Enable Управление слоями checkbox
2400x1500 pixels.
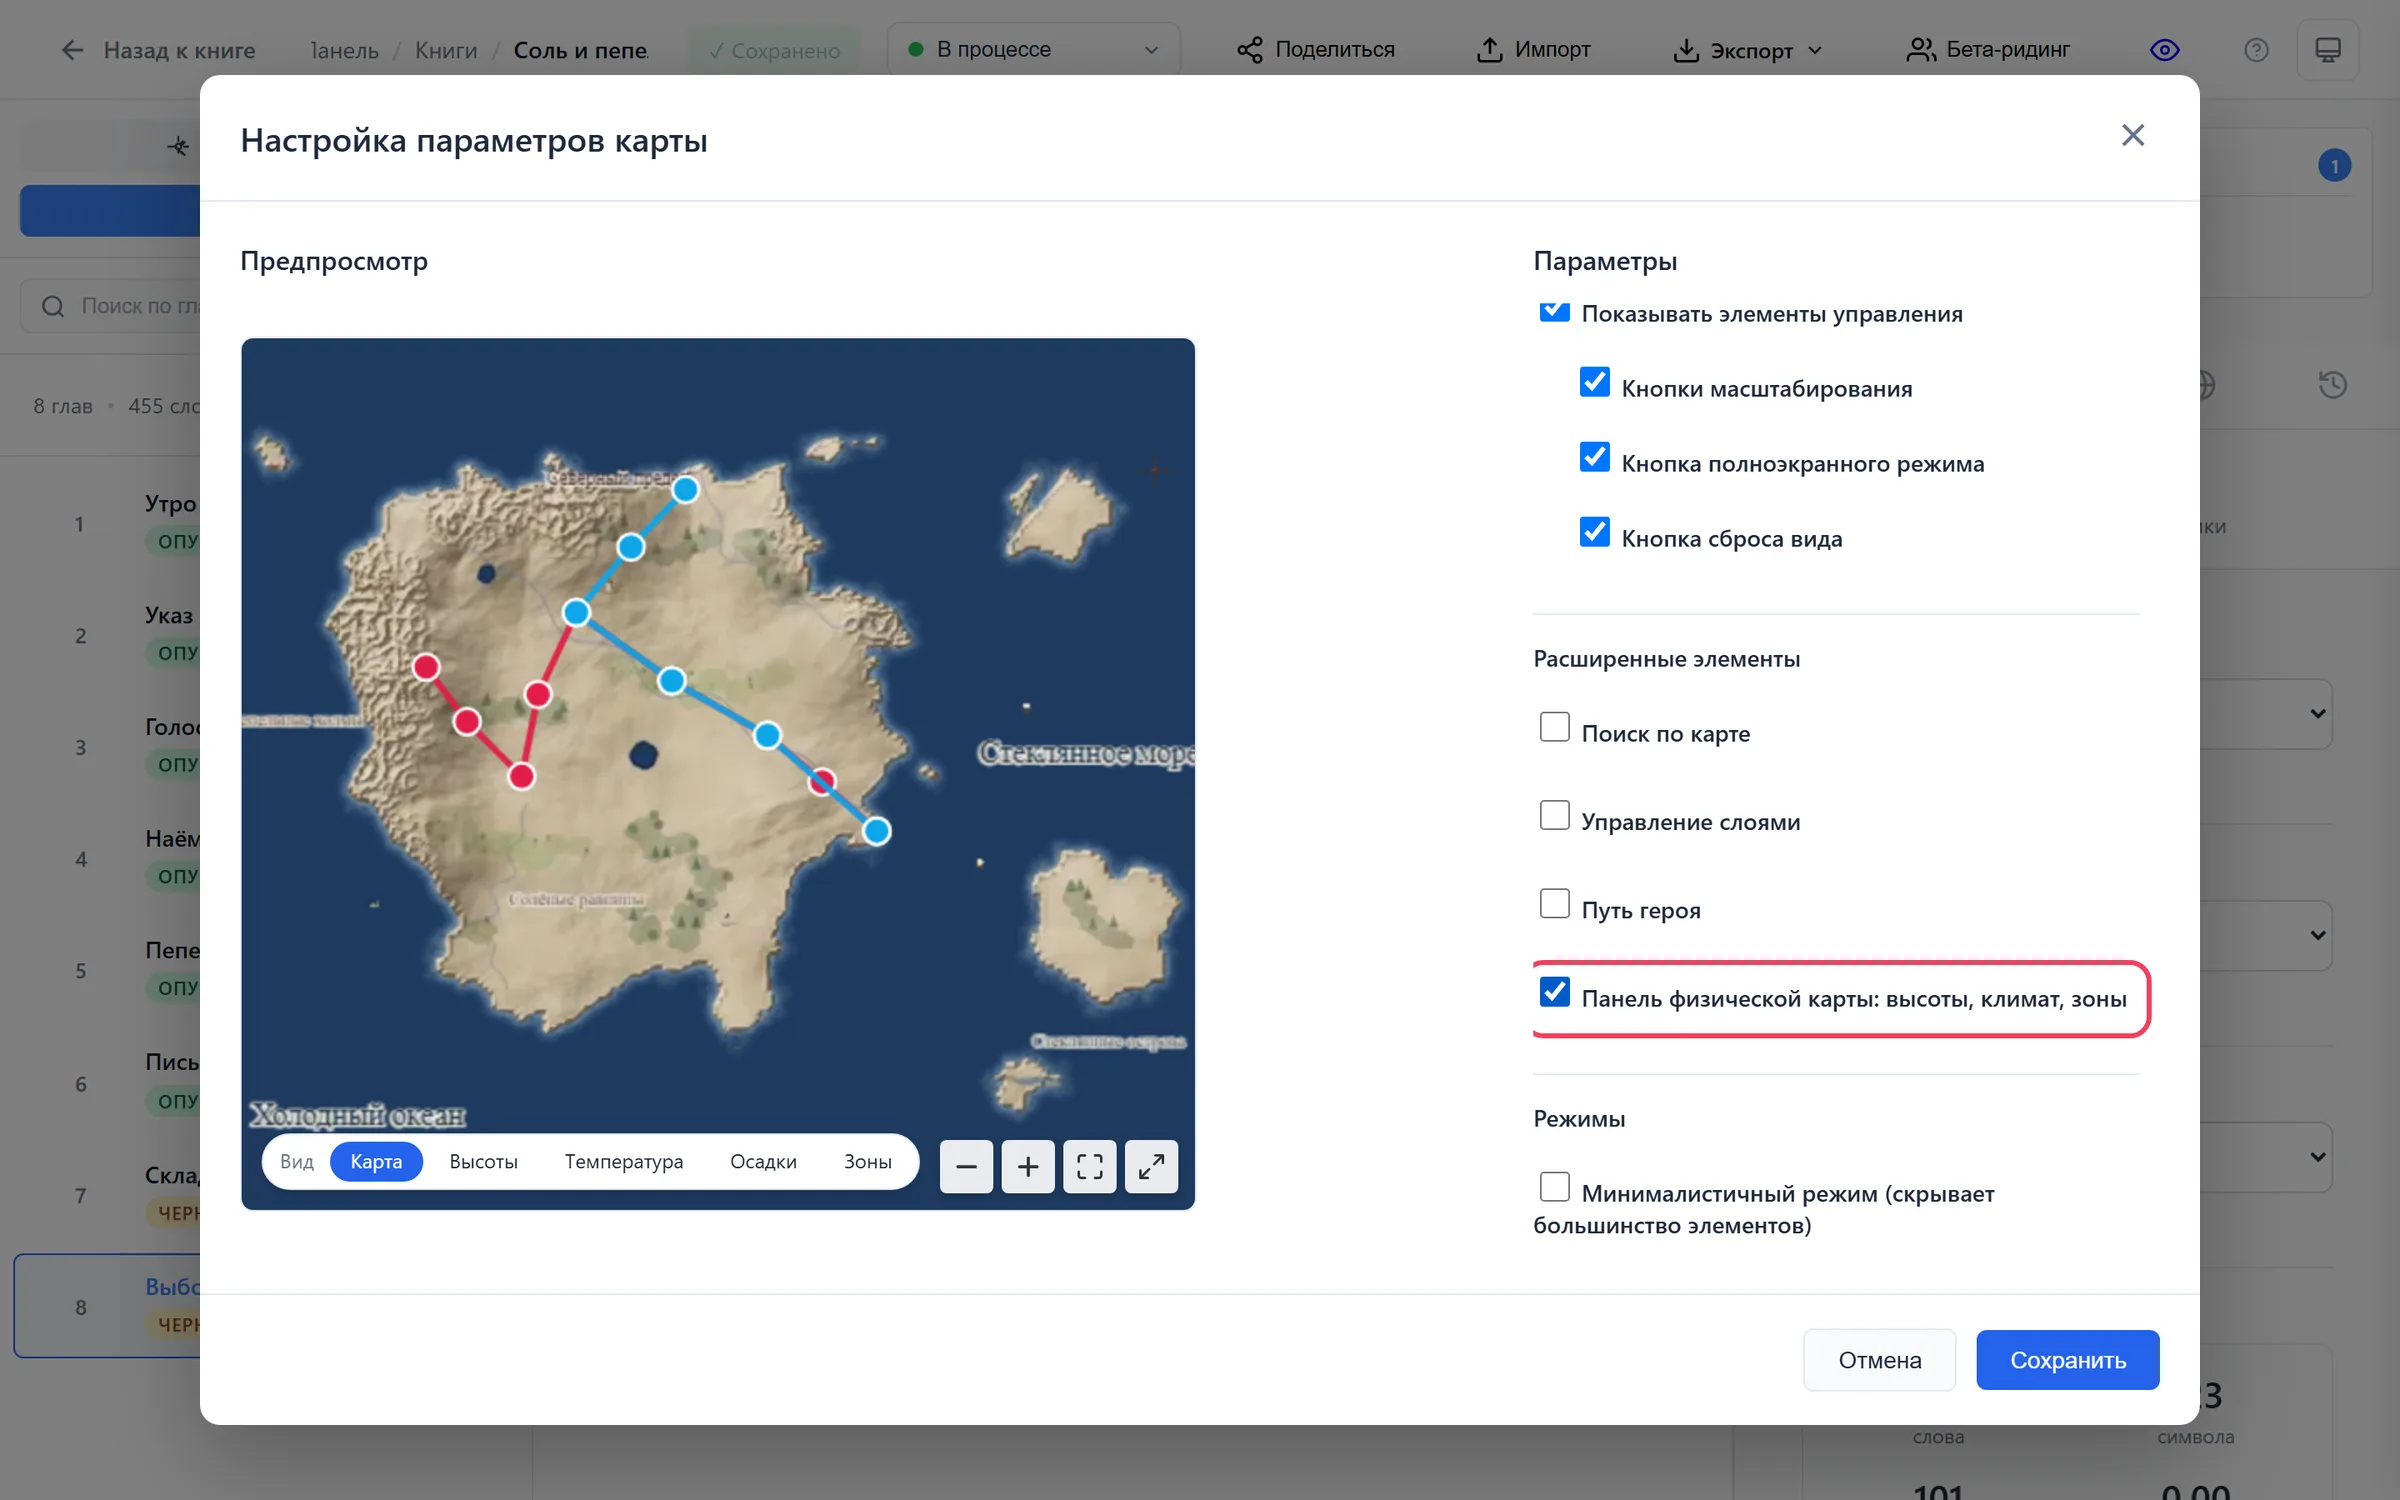(x=1554, y=815)
